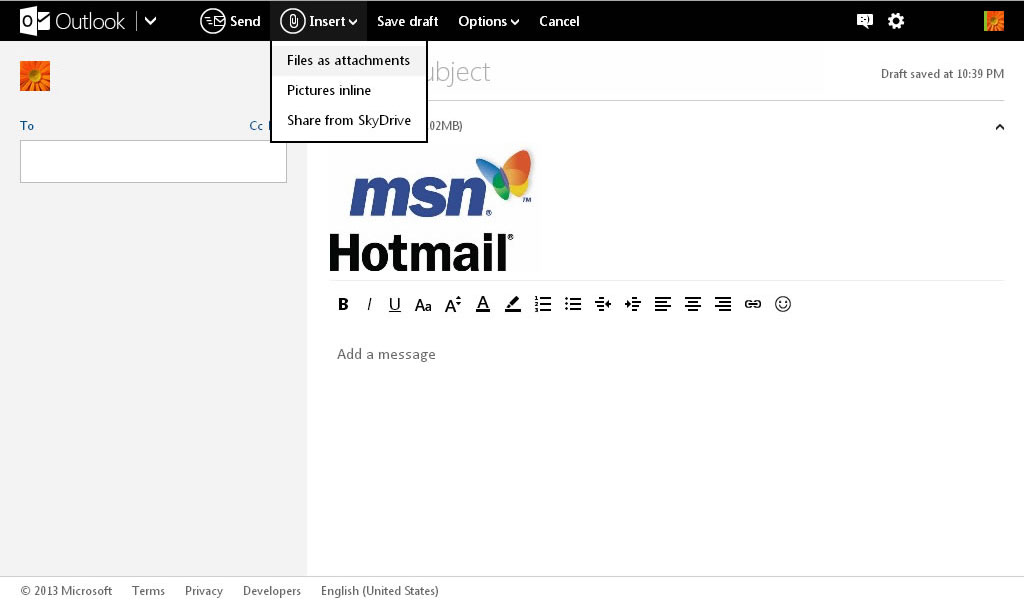
Task: Click the Insert paperclip icon
Action: pyautogui.click(x=293, y=21)
